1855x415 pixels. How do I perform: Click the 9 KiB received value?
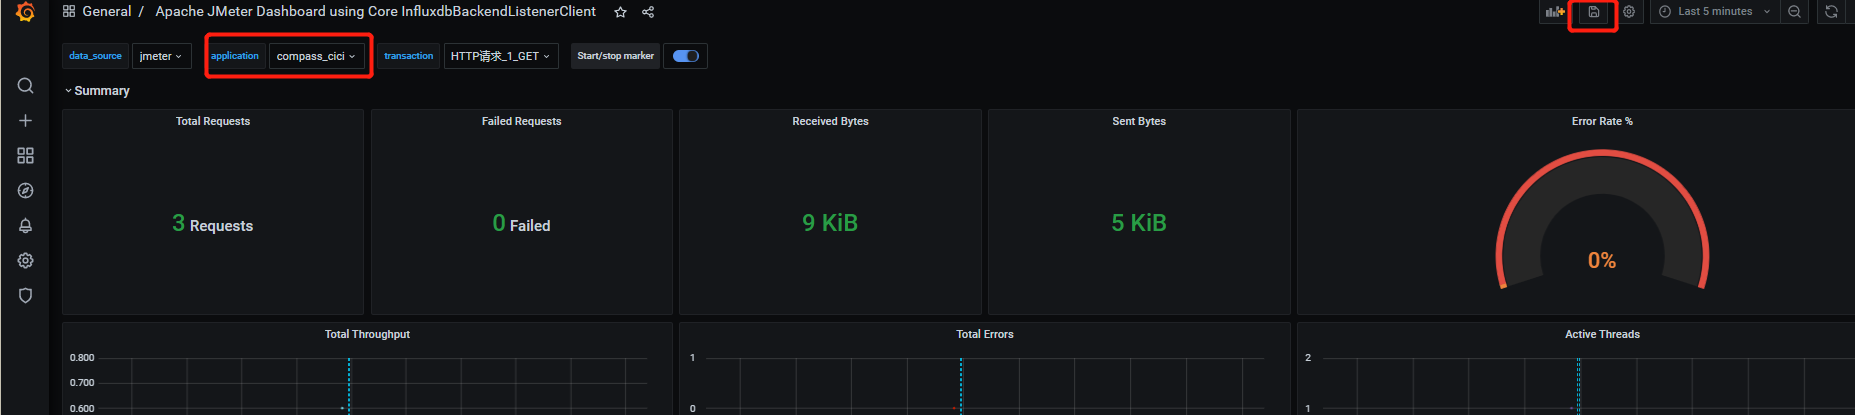830,223
